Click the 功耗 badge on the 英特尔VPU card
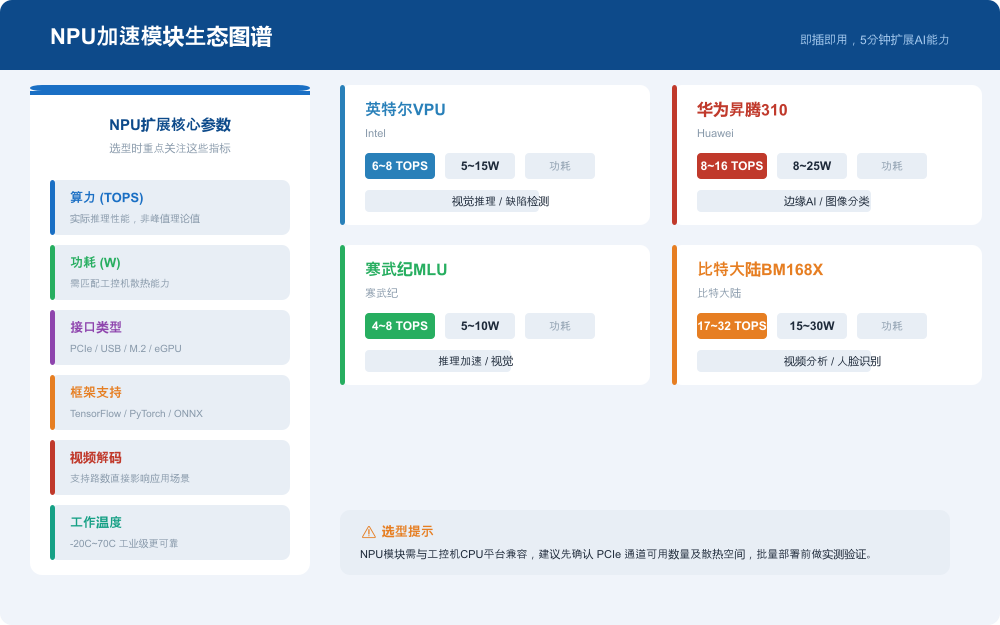The height and width of the screenshot is (625, 1000). point(559,166)
